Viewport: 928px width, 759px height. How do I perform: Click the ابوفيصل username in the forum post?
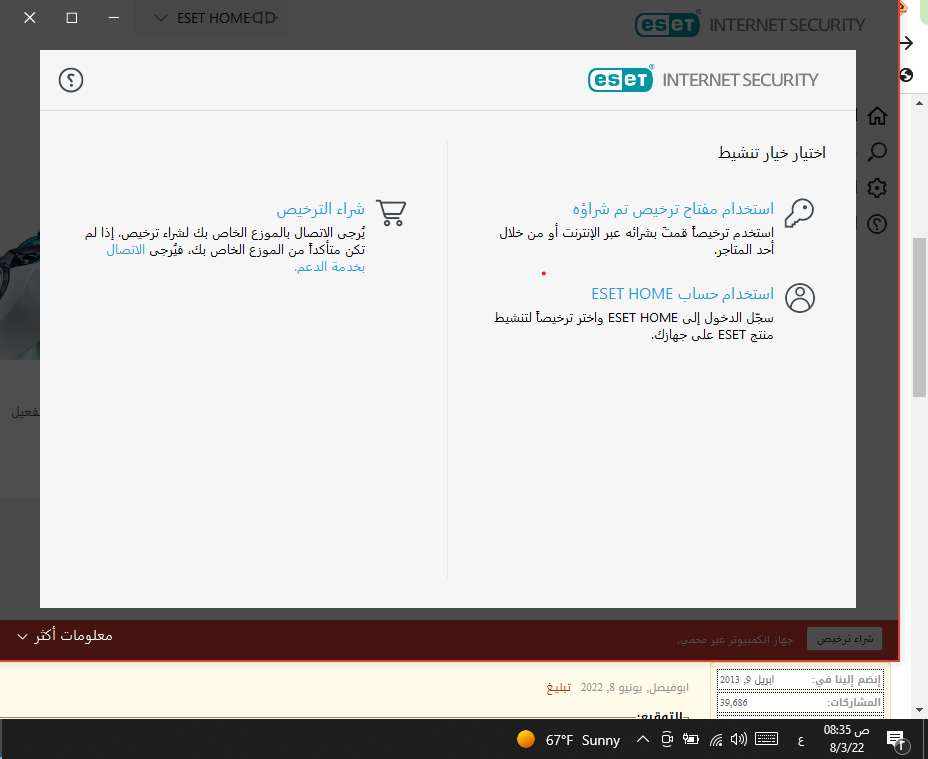coord(667,687)
